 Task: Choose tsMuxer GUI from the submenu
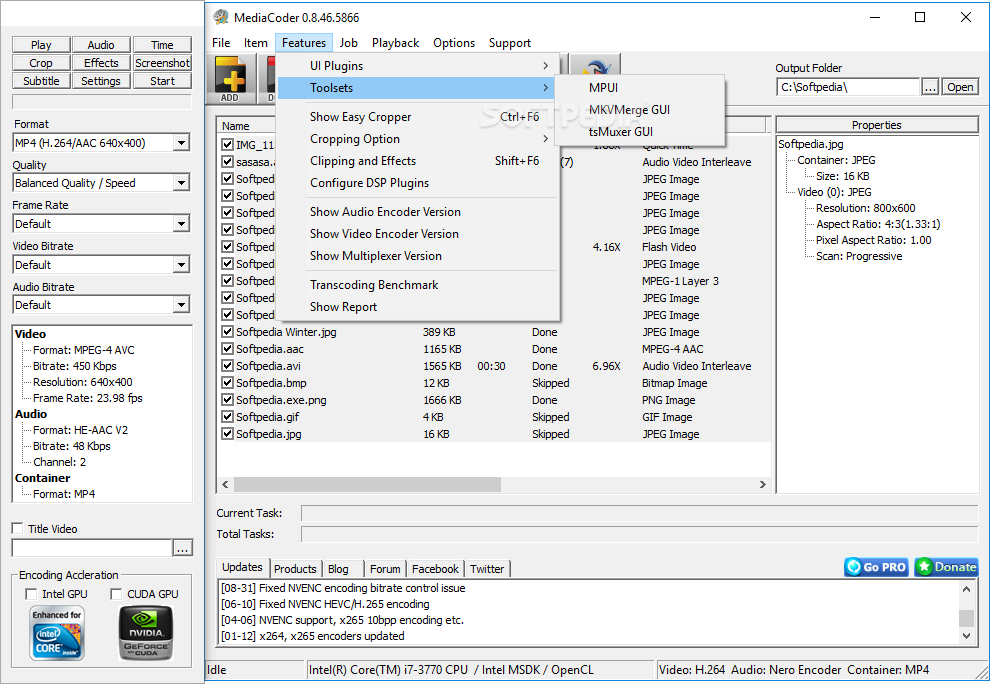coord(640,132)
